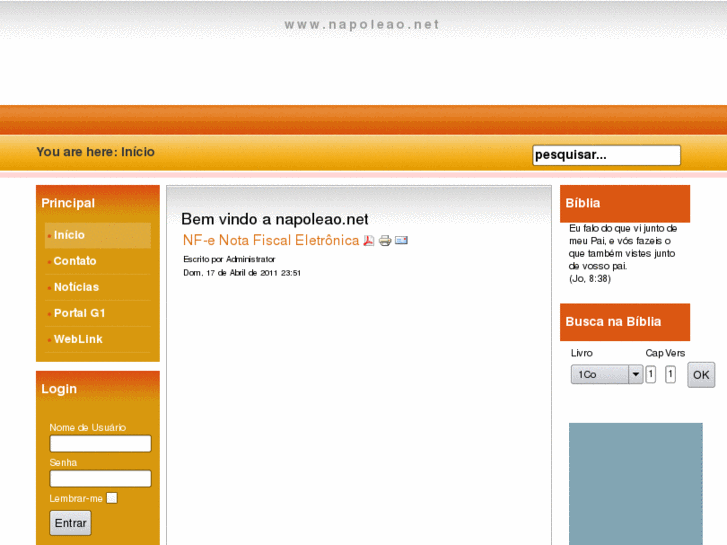Click the Login module heading

tap(59, 389)
